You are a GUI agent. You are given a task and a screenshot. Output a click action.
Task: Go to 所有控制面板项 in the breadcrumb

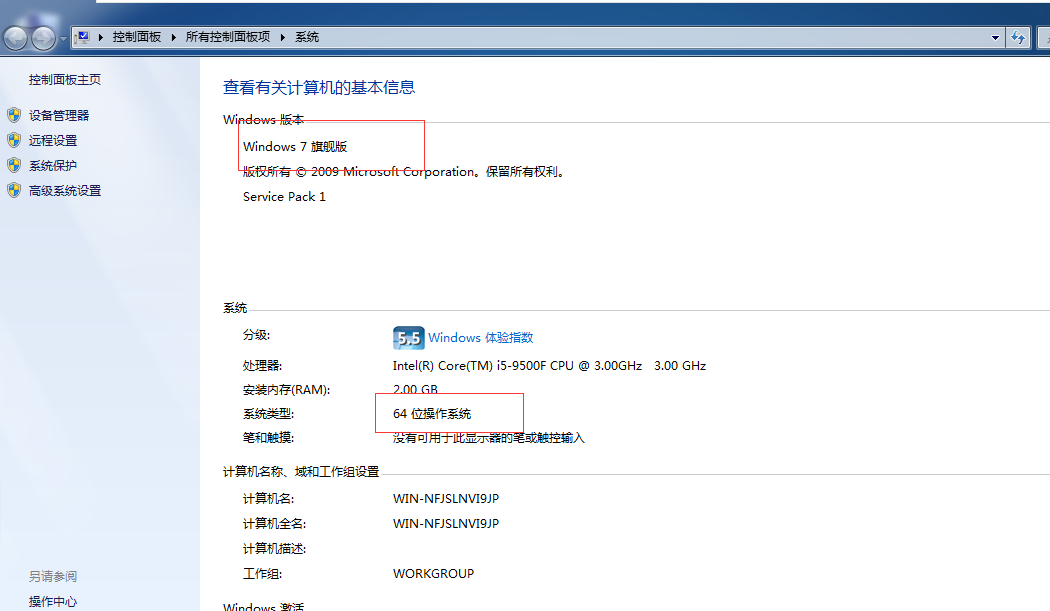[227, 37]
